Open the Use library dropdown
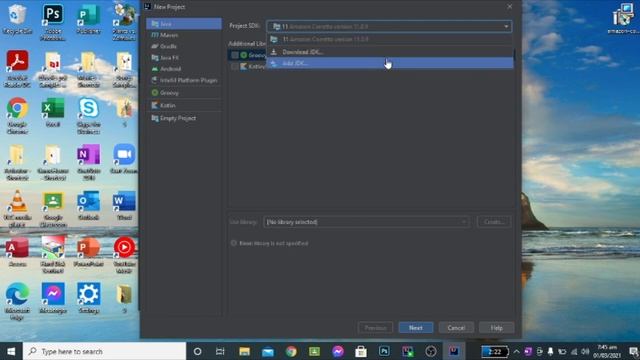 [366, 222]
